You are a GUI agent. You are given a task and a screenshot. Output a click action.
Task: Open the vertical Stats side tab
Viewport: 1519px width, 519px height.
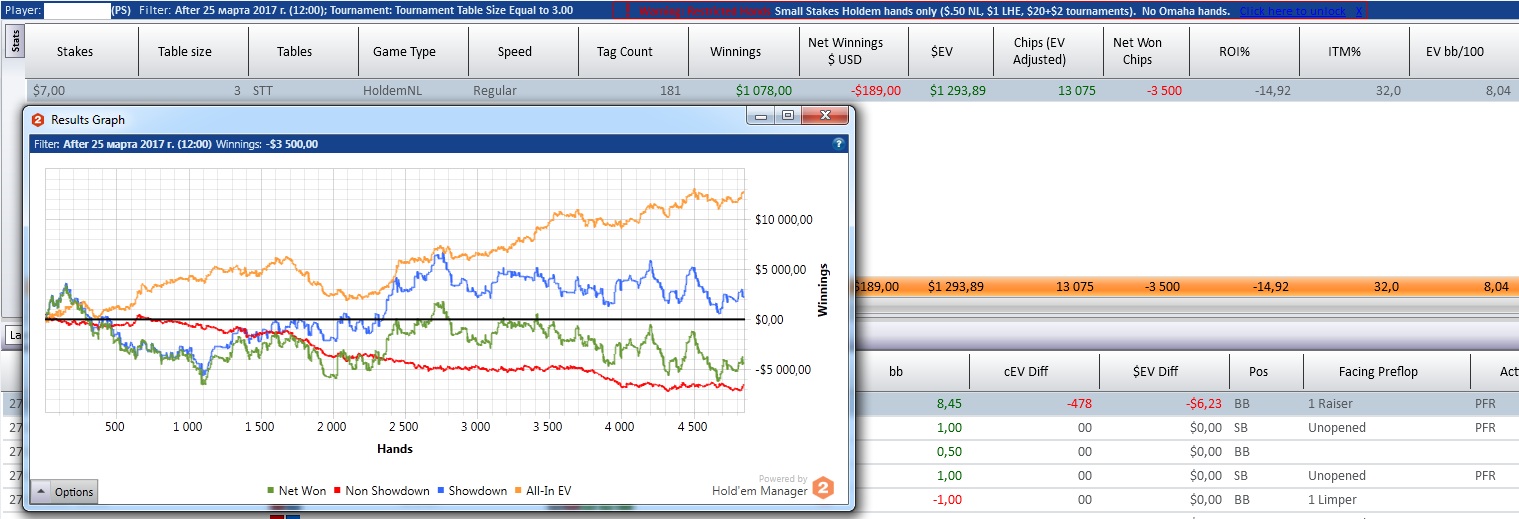tap(14, 42)
